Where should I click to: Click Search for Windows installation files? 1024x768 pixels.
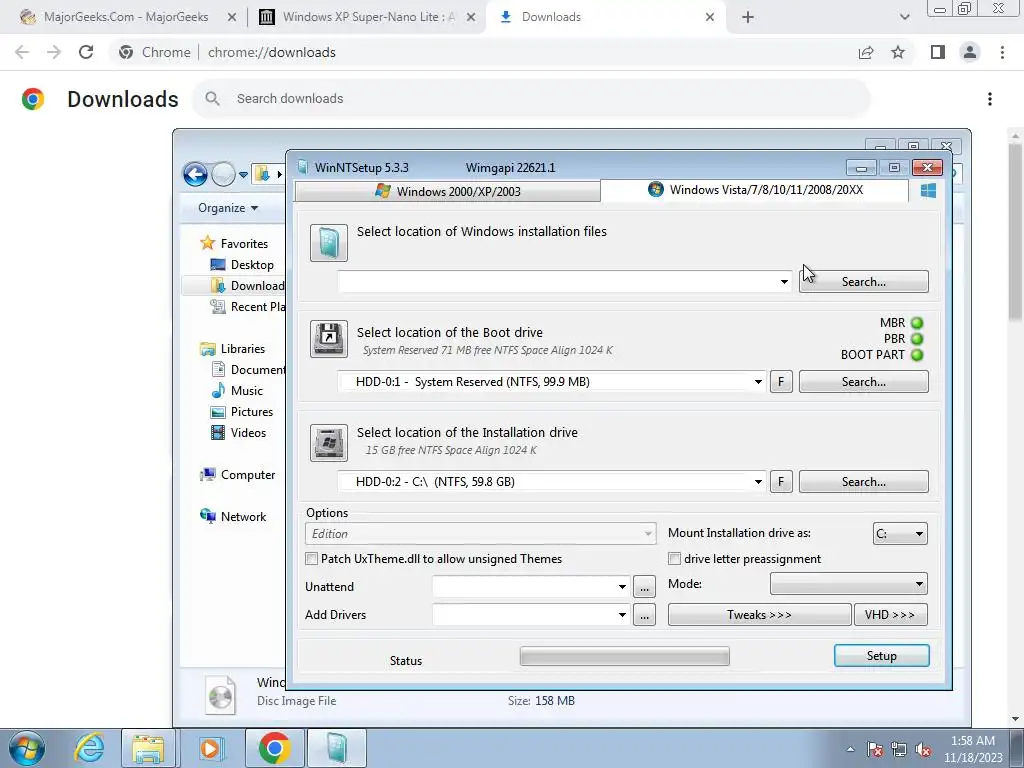pyautogui.click(x=863, y=282)
